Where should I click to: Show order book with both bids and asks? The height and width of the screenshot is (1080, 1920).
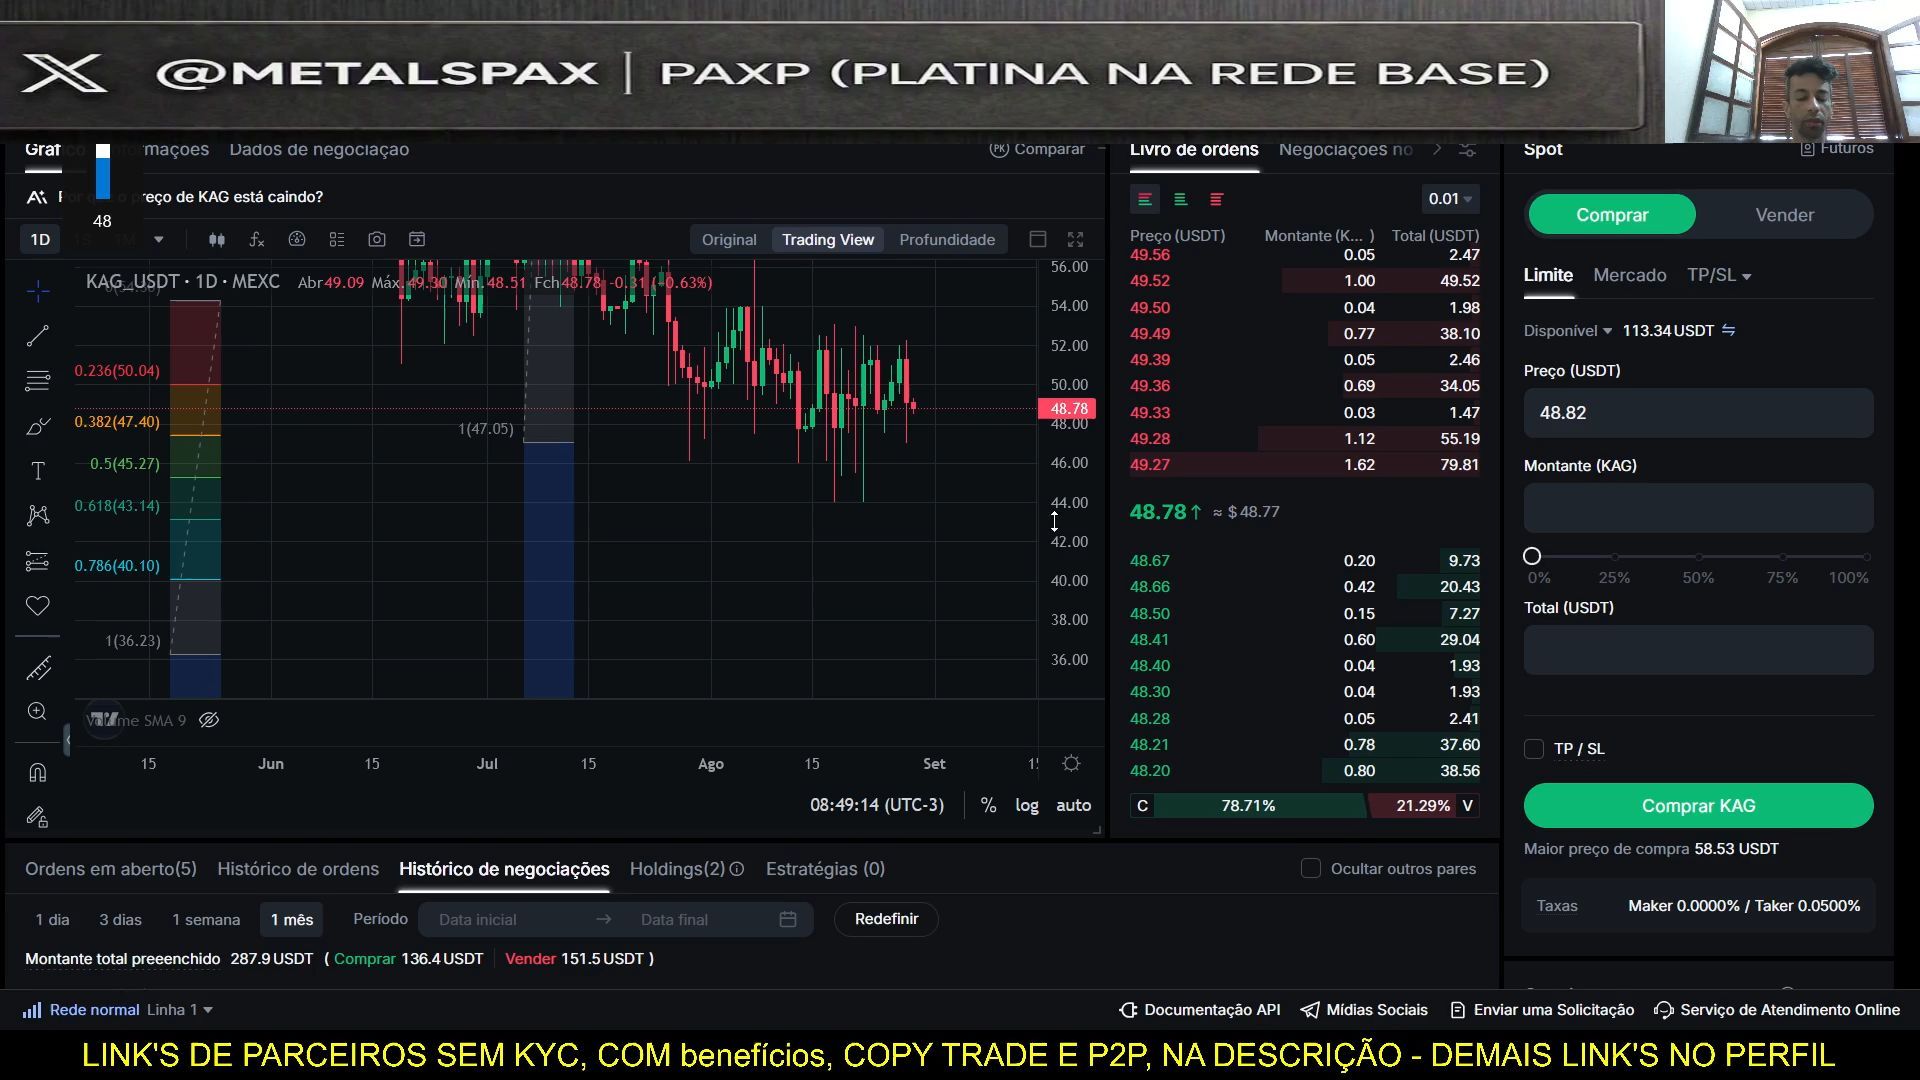pyautogui.click(x=1145, y=200)
